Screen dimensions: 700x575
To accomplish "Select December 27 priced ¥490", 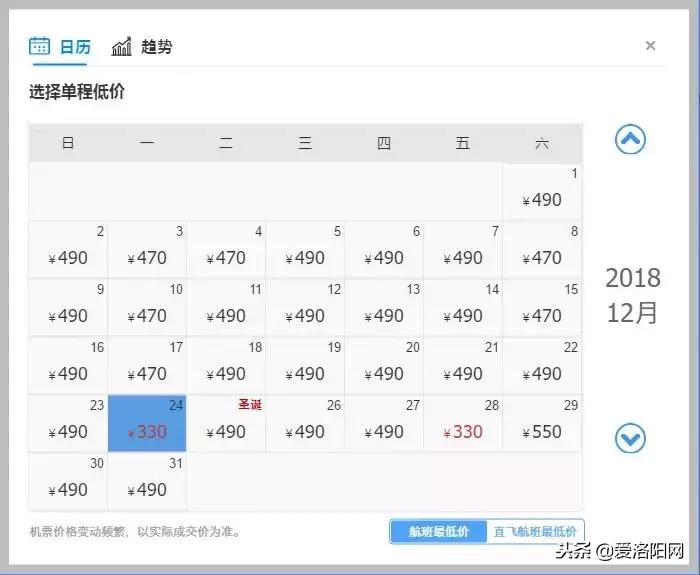I will 384,424.
